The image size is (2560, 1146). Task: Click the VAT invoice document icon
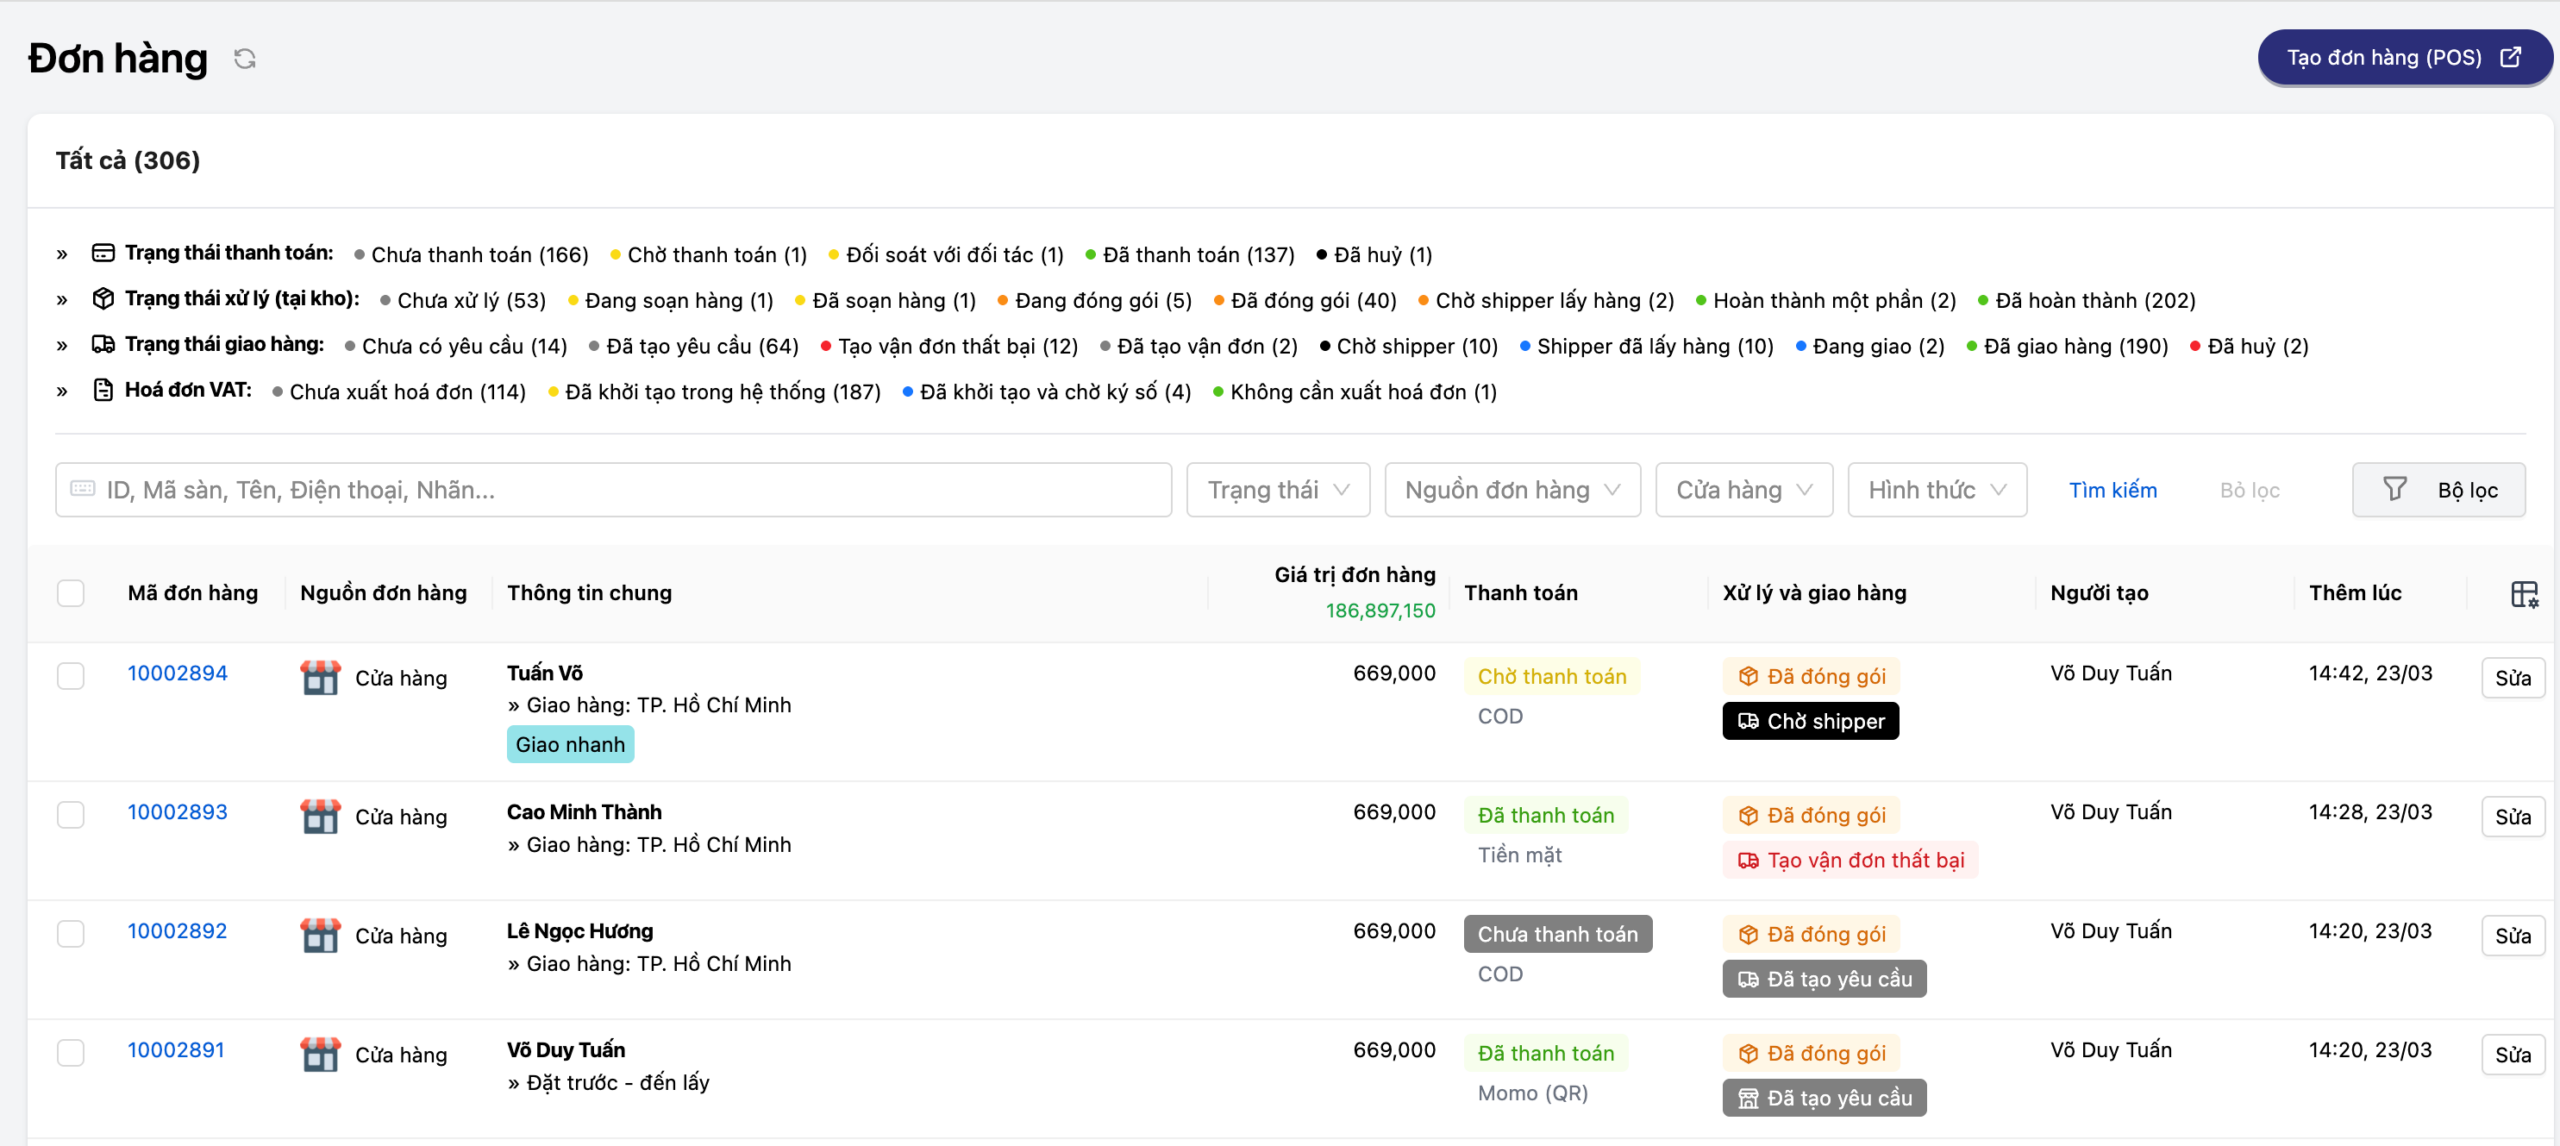(103, 390)
